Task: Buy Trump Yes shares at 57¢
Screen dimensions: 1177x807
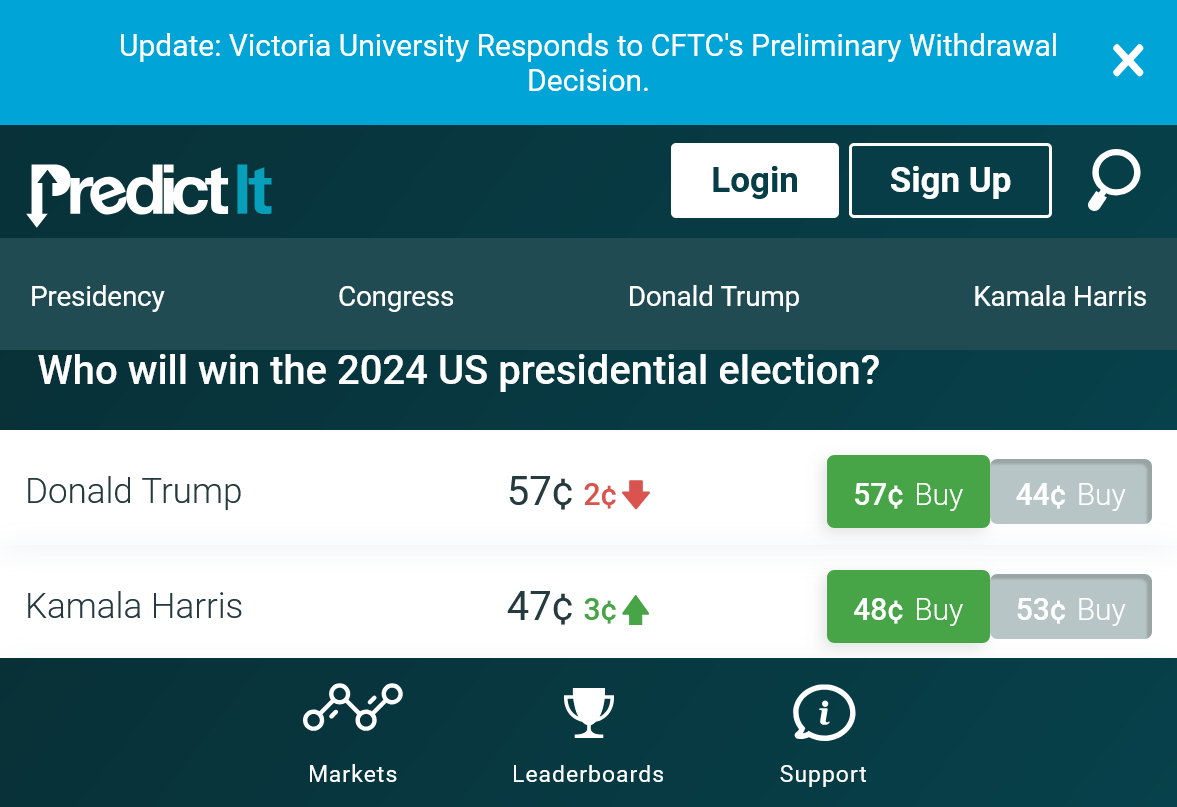Action: coord(908,494)
